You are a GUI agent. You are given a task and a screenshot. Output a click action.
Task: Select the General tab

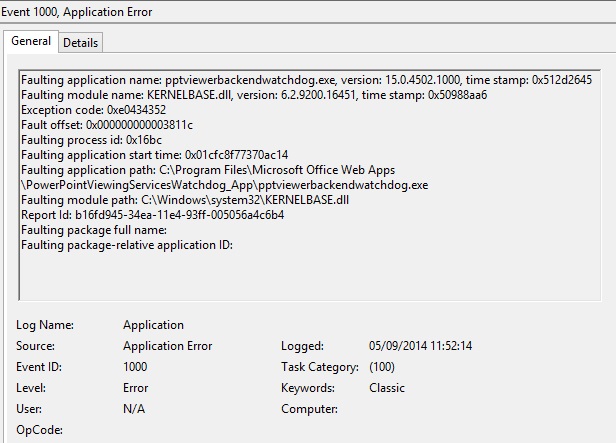coord(31,41)
